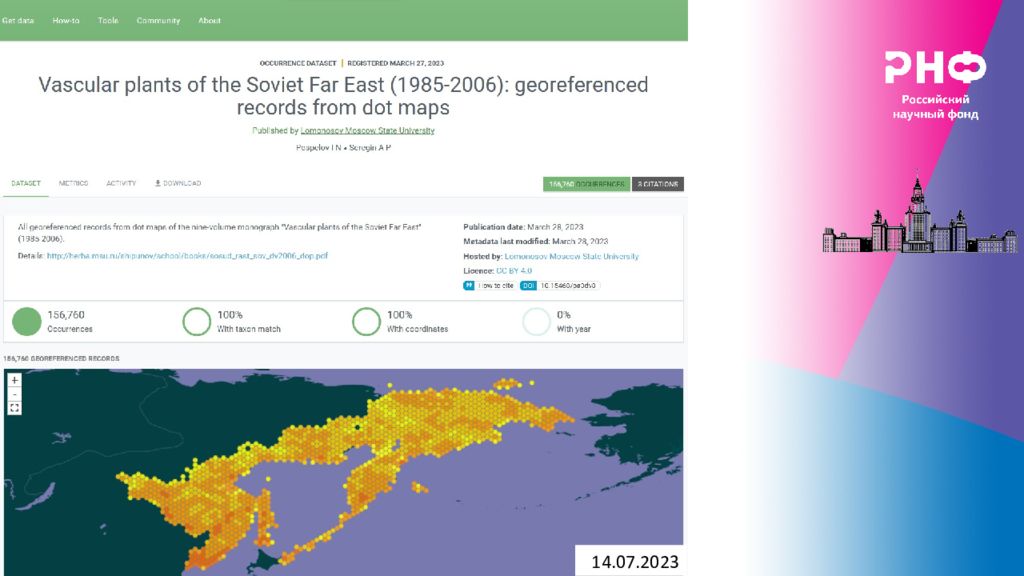1024x576 pixels.
Task: Zoom in on the map with plus button
Action: click(x=14, y=380)
